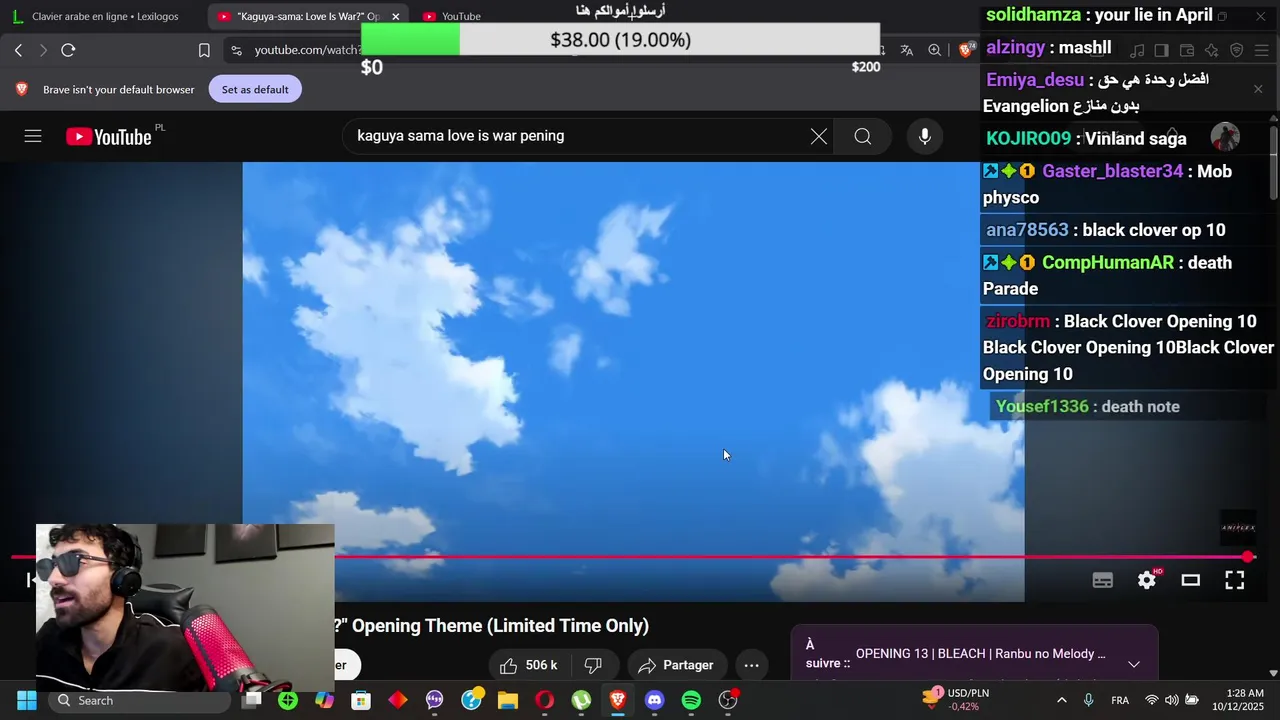Open uTorrent from the taskbar
The image size is (1280, 720).
click(x=581, y=700)
